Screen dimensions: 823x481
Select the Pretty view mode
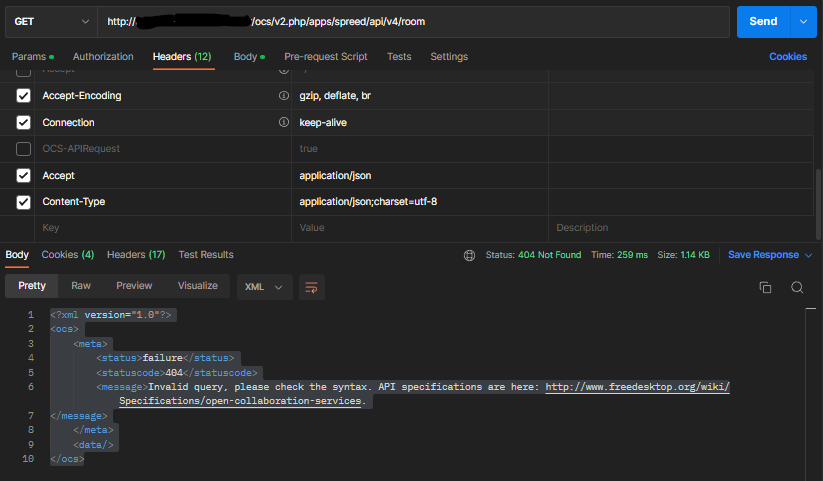(32, 286)
